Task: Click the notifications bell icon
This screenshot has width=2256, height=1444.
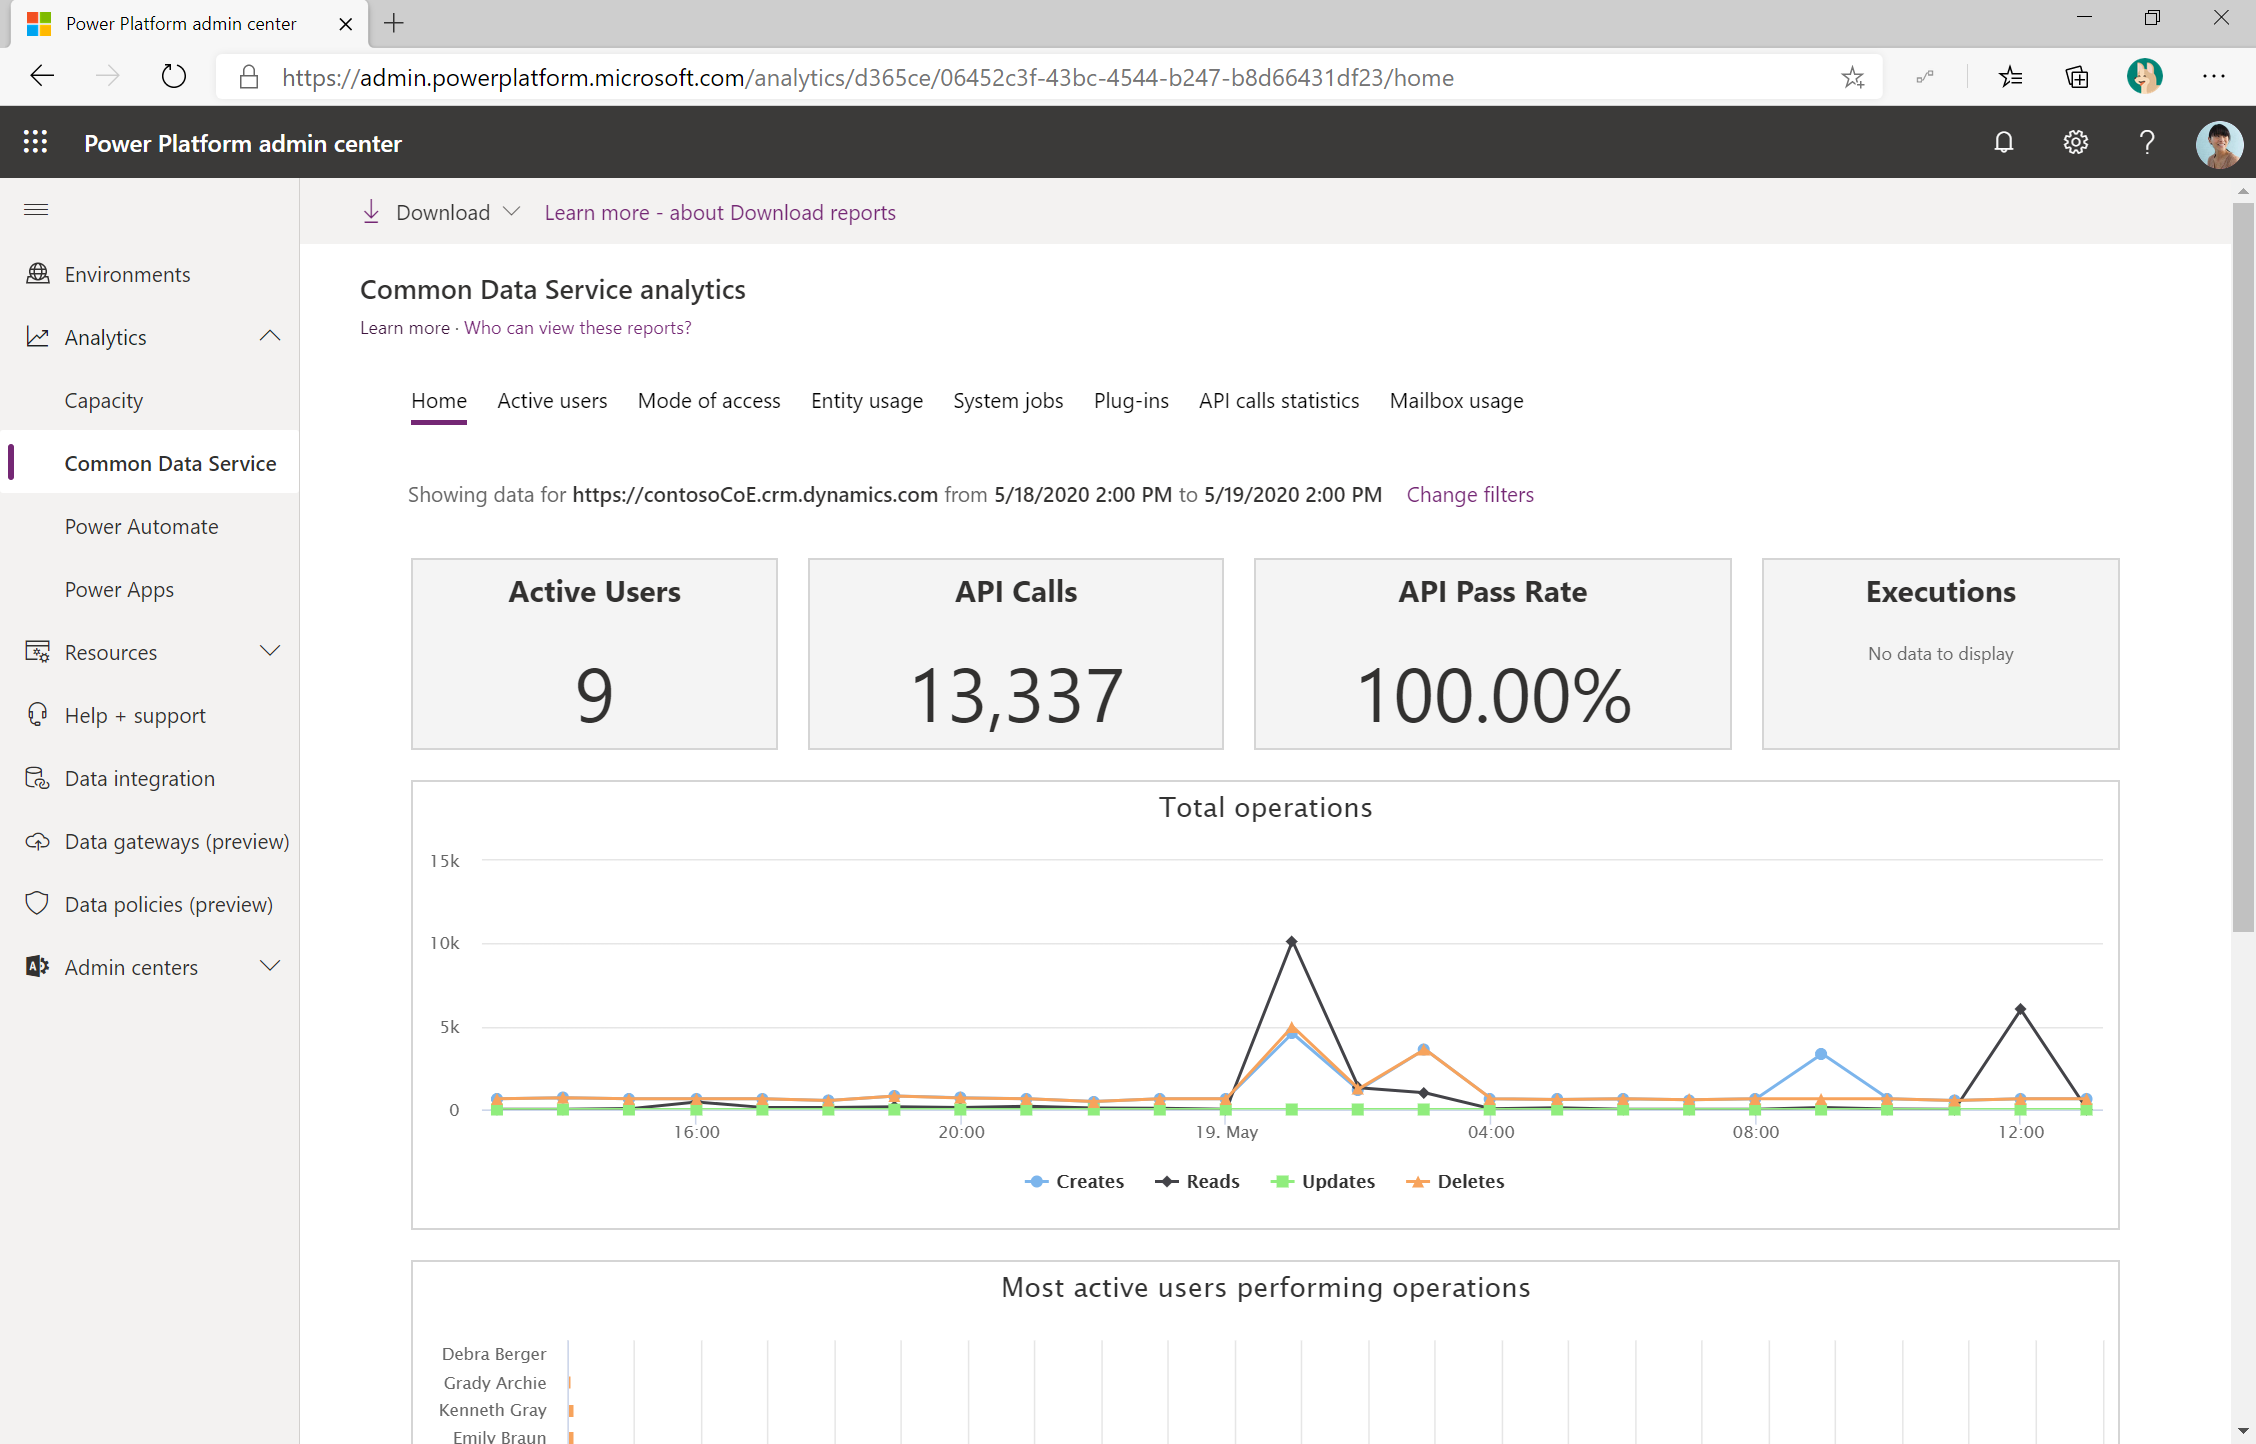Action: tap(2004, 145)
